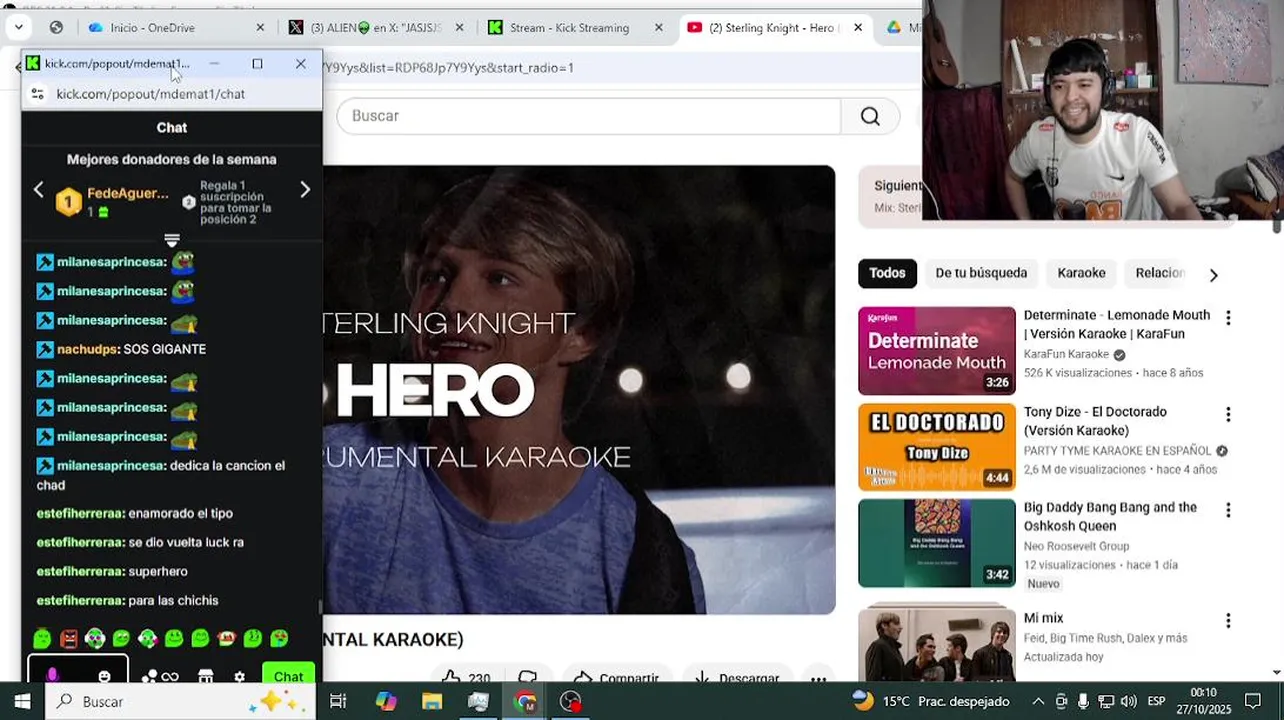
Task: Launch Copilot from the taskbar
Action: point(386,701)
